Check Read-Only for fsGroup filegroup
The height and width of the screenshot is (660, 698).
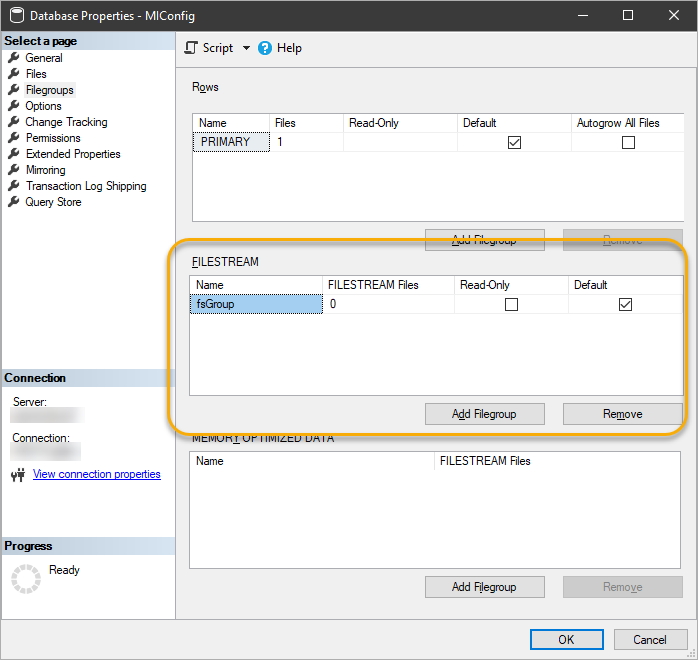click(511, 304)
